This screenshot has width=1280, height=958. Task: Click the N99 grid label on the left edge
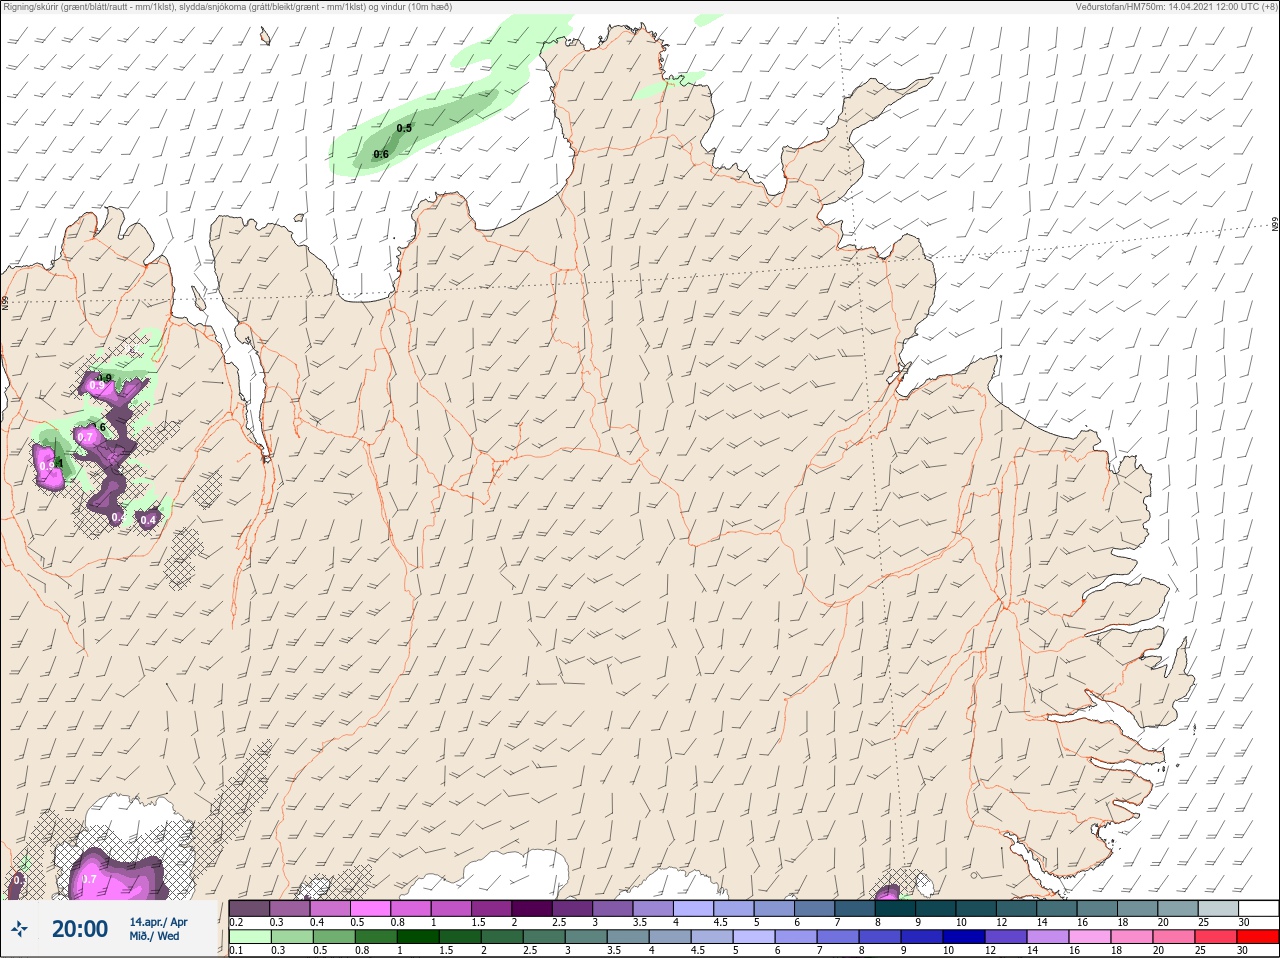pos(5,302)
